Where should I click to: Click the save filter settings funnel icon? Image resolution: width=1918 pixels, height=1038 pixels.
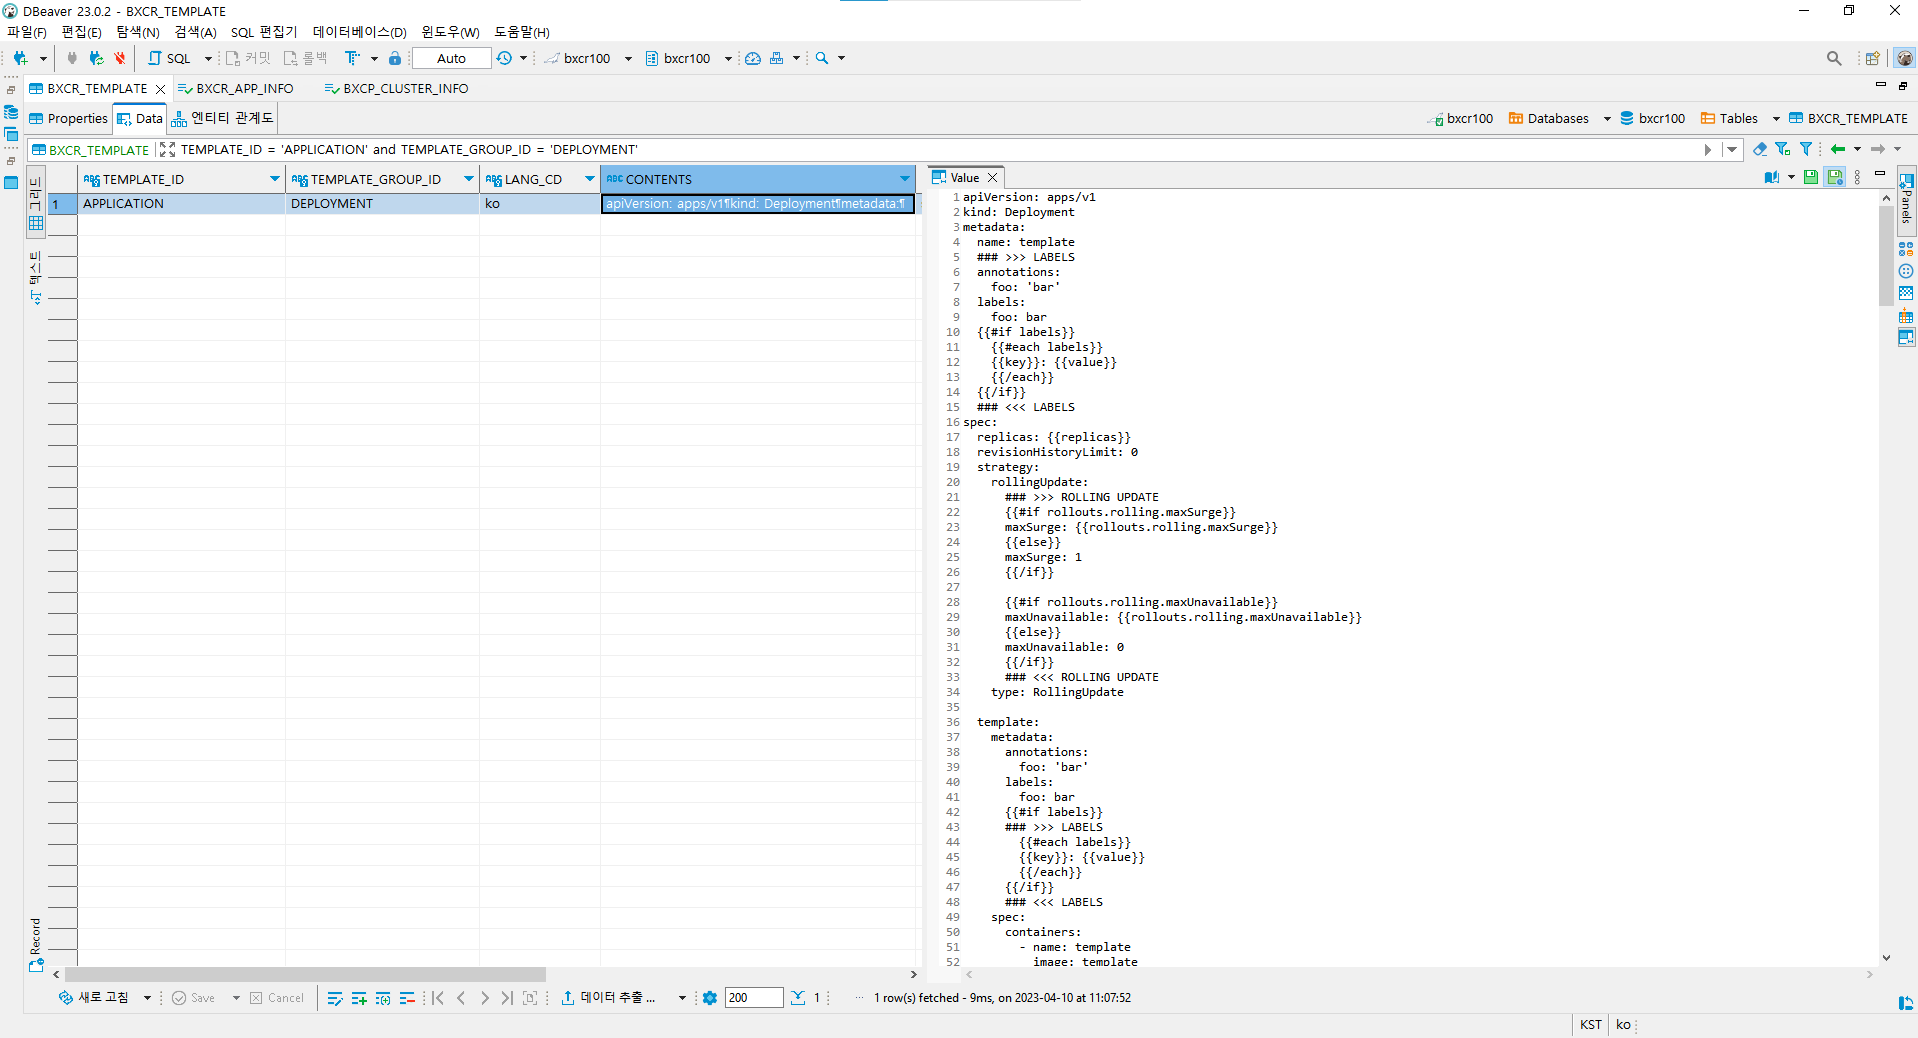pyautogui.click(x=1783, y=149)
